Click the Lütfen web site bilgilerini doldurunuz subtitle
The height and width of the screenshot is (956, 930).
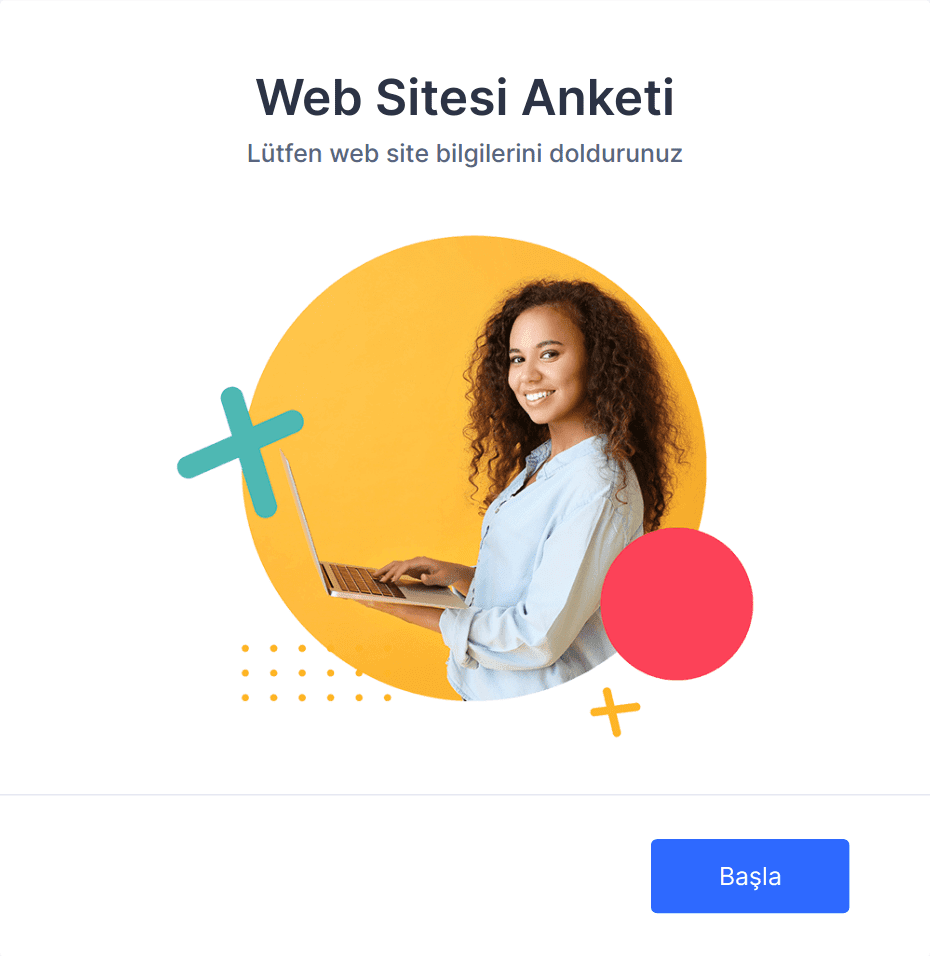pyautogui.click(x=465, y=153)
